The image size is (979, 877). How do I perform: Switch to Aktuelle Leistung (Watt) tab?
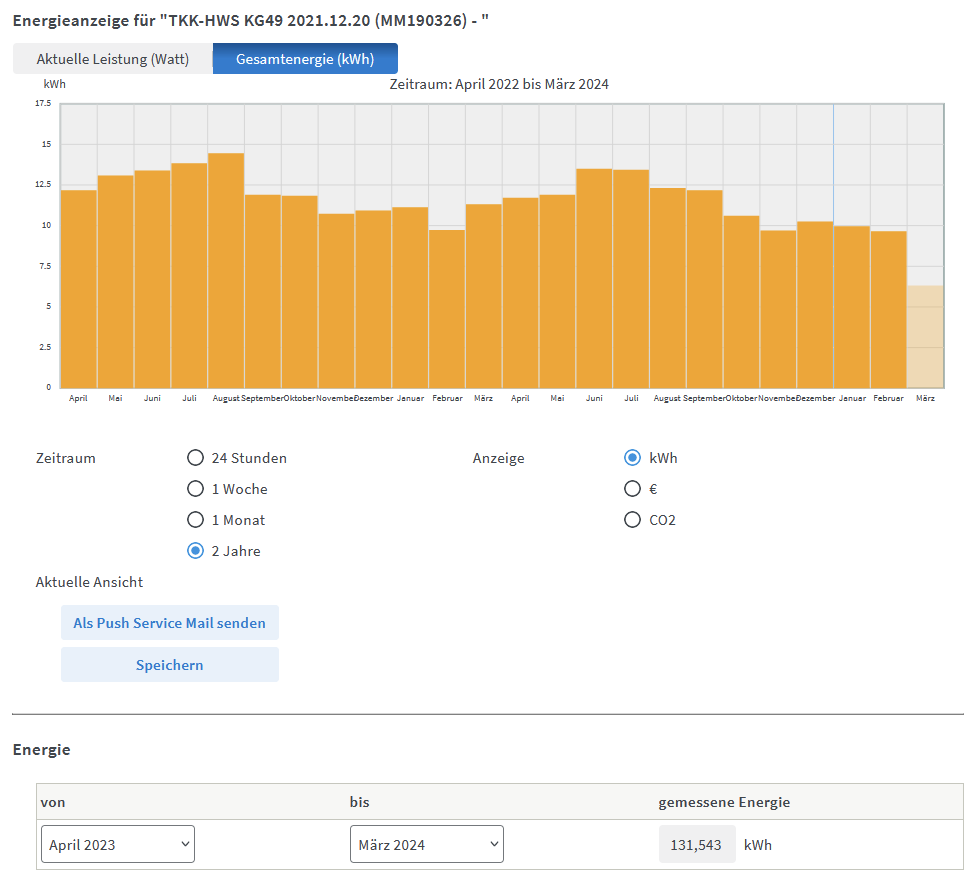coord(113,59)
